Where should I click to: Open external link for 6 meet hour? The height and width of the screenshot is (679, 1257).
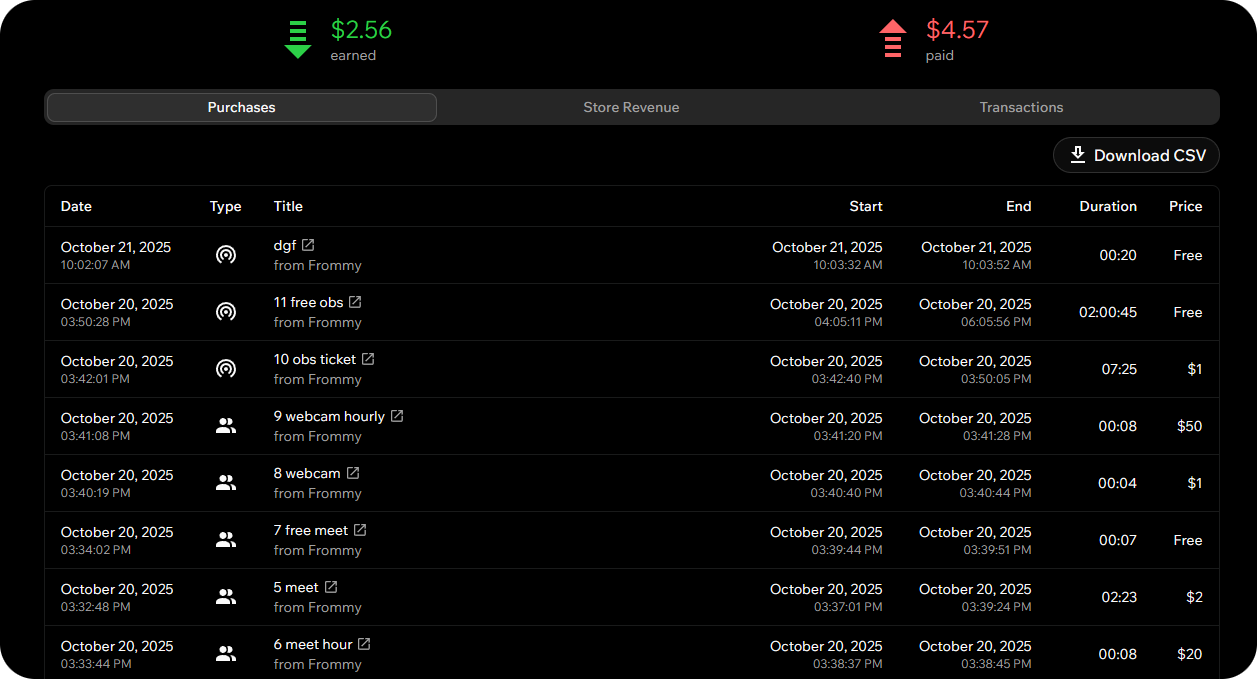pos(364,644)
